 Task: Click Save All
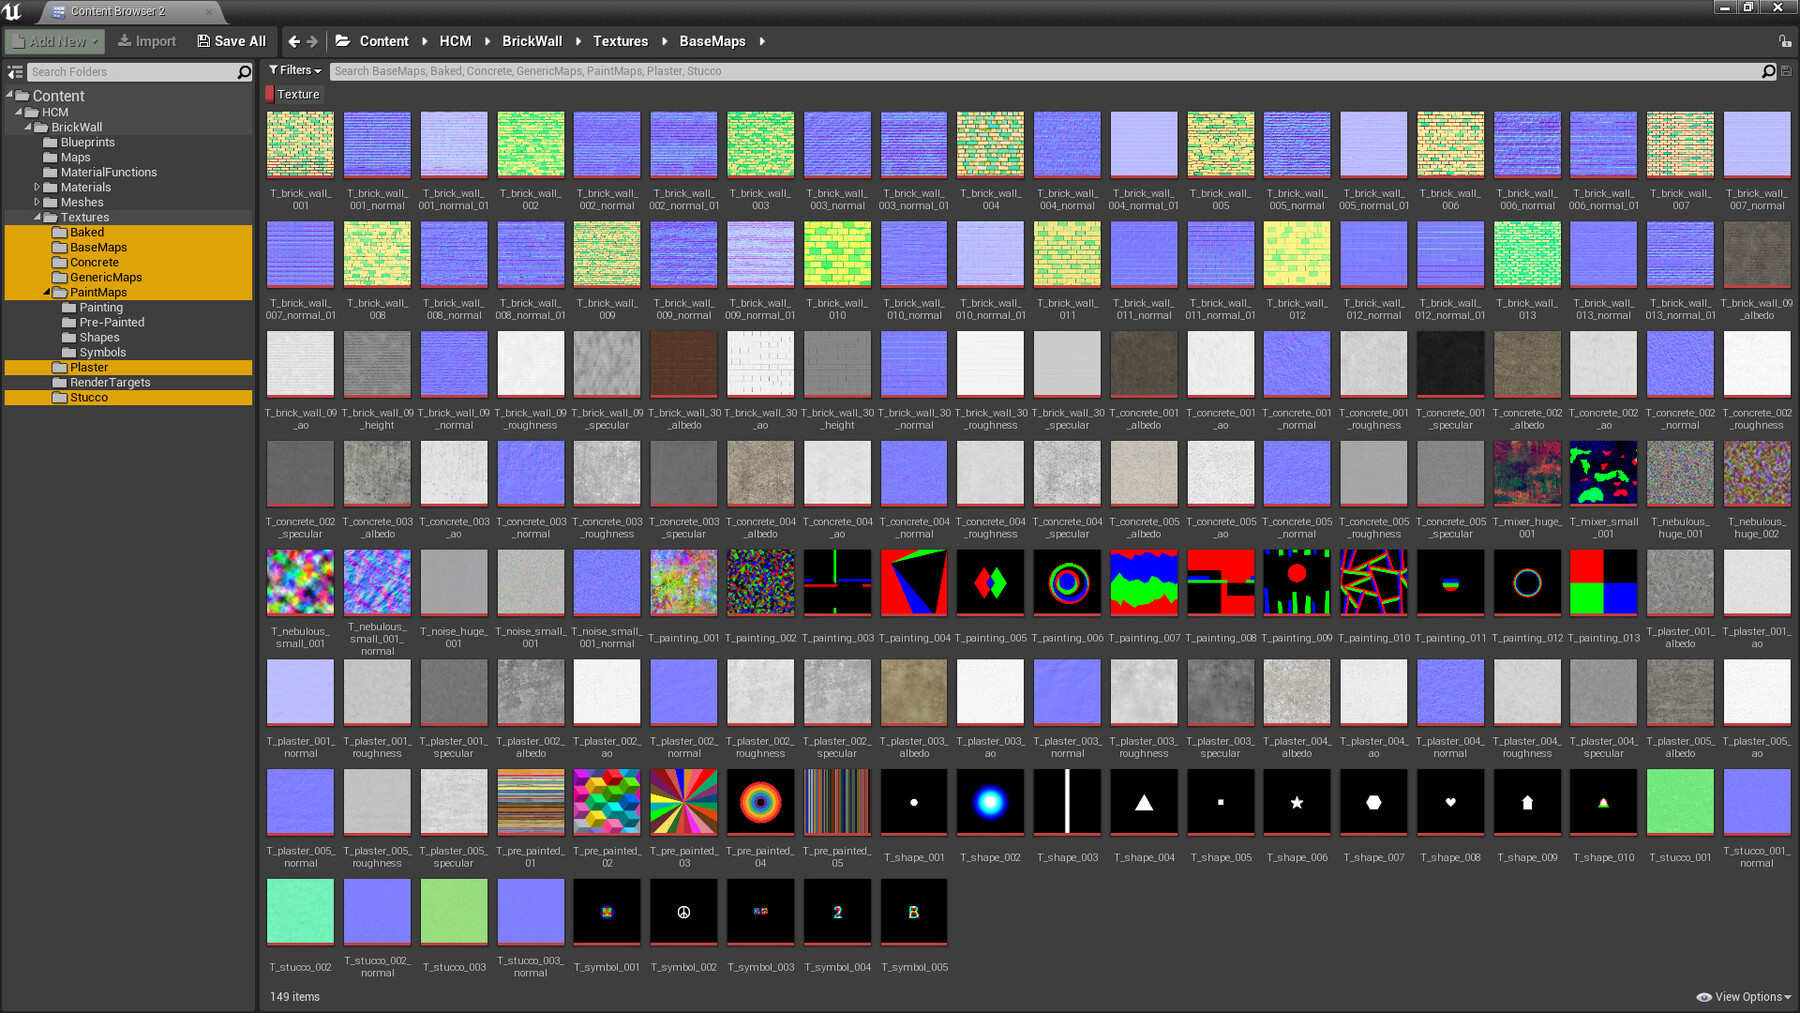(232, 41)
